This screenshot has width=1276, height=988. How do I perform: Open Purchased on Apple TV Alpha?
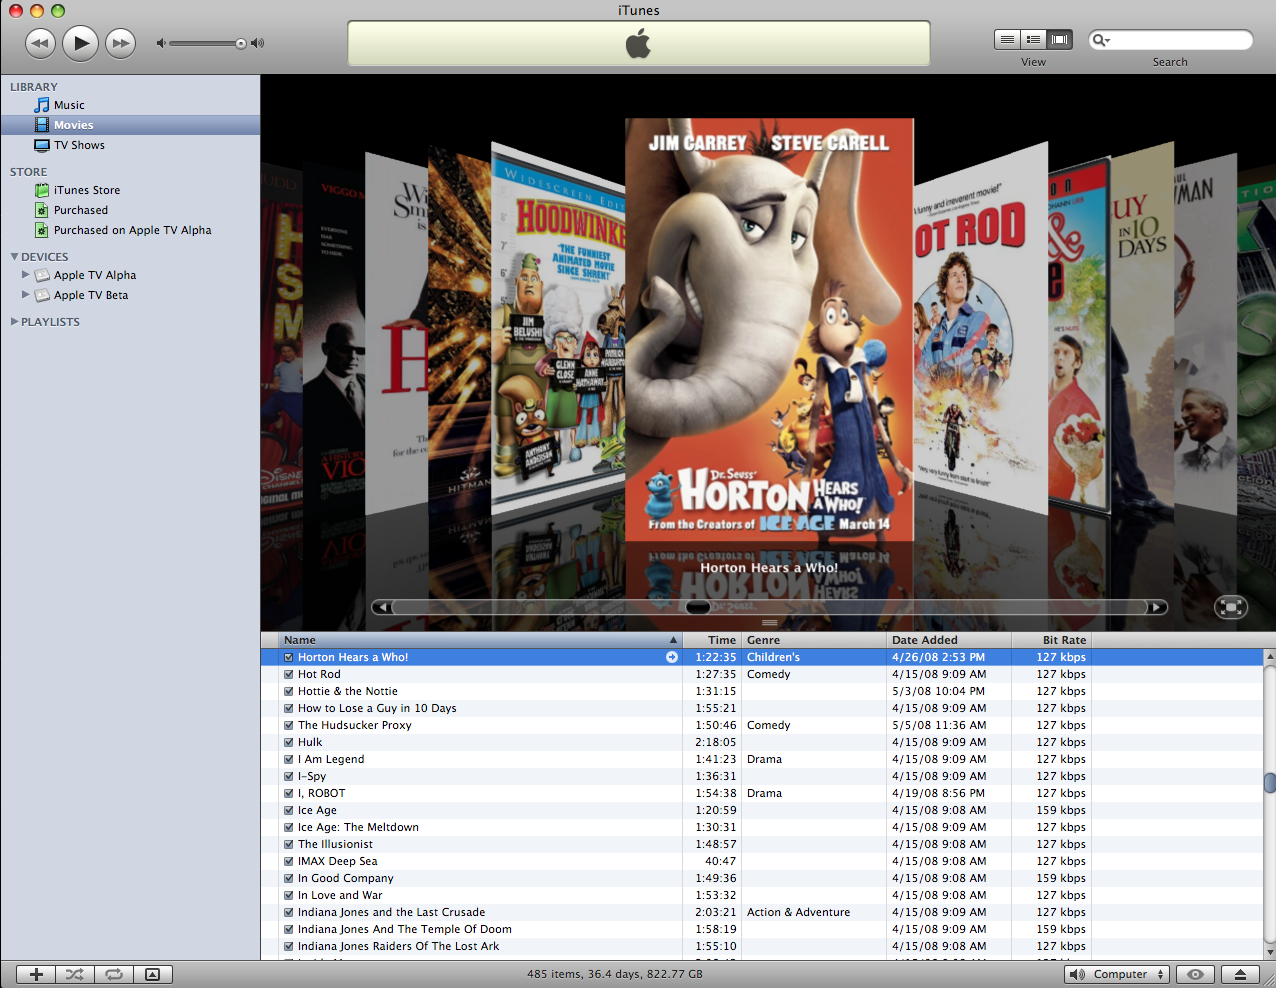coord(130,230)
